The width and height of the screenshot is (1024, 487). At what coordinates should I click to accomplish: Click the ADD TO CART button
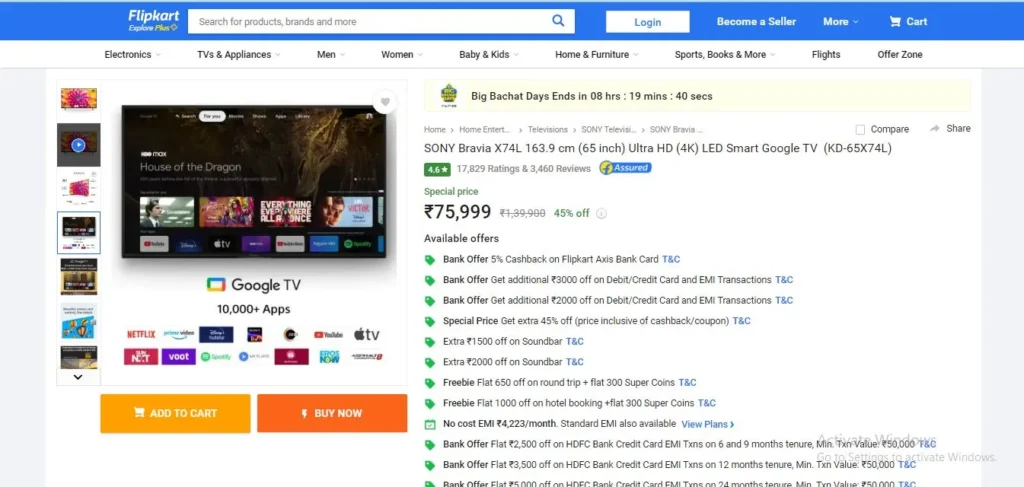(x=175, y=413)
